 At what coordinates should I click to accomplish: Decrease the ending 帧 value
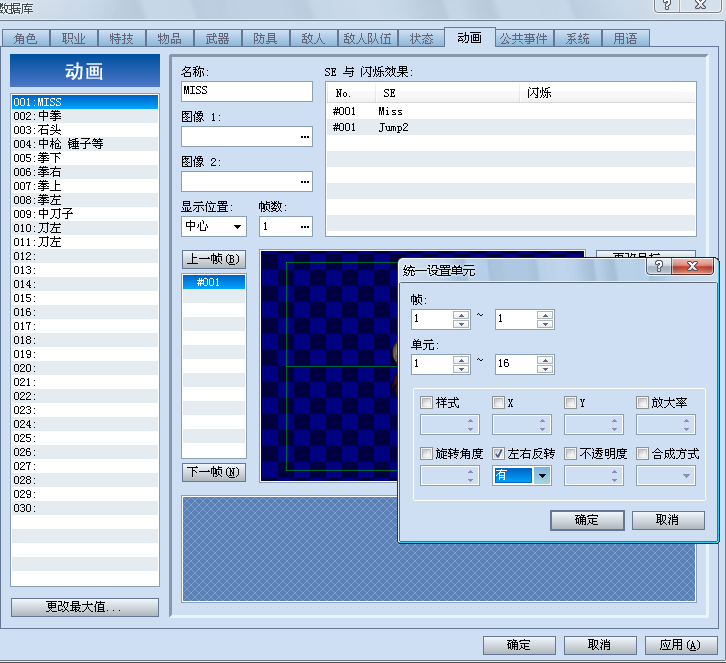coord(545,324)
